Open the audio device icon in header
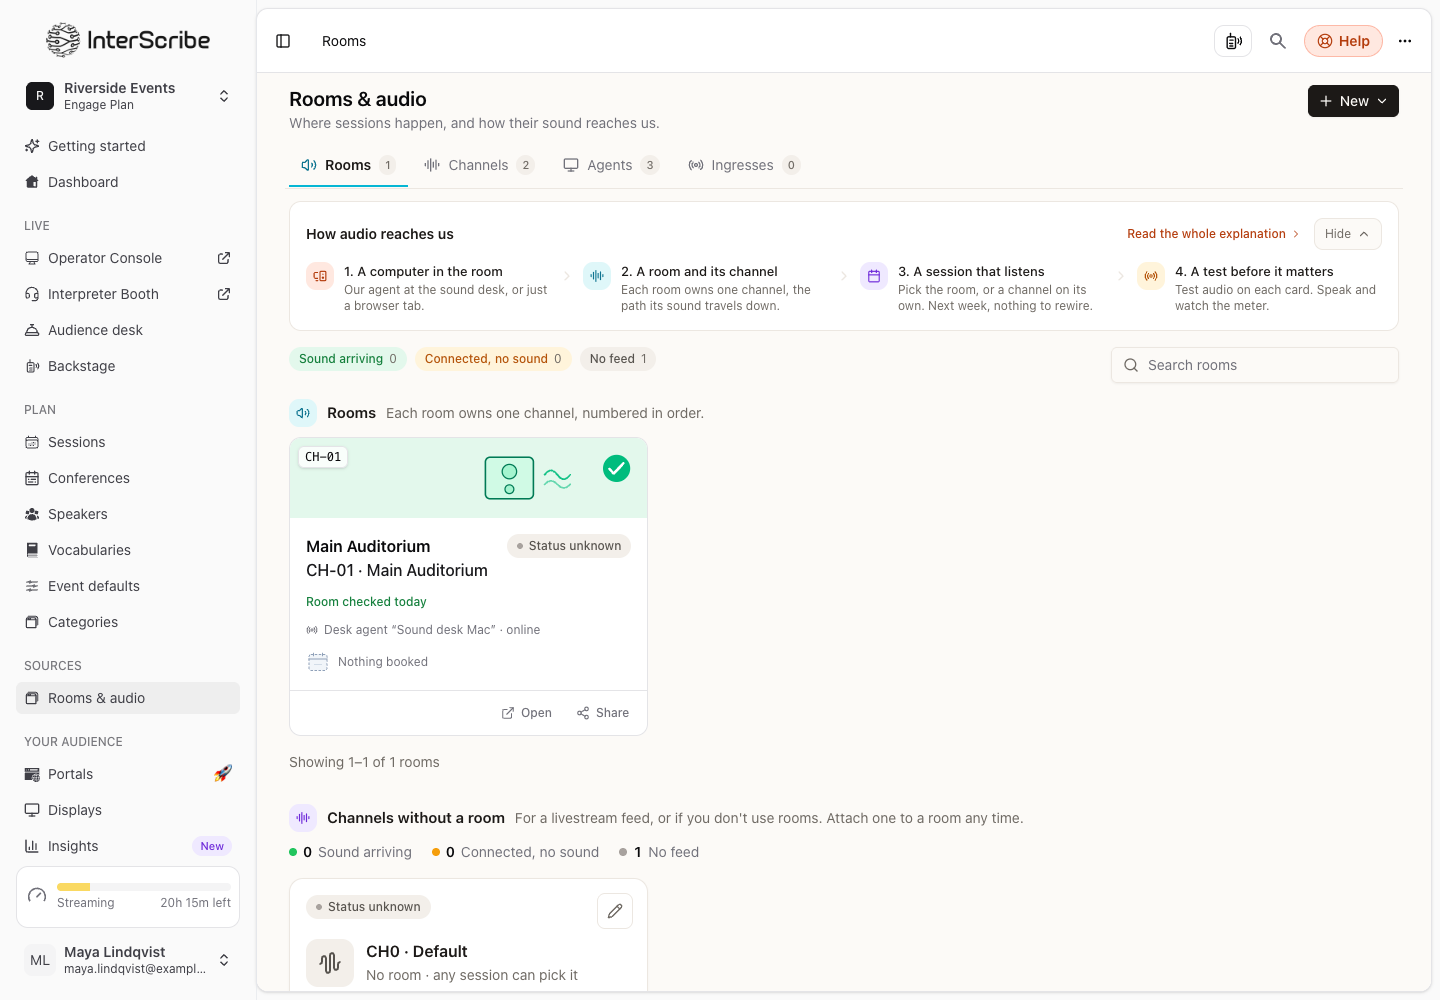Viewport: 1440px width, 1000px height. click(1233, 41)
